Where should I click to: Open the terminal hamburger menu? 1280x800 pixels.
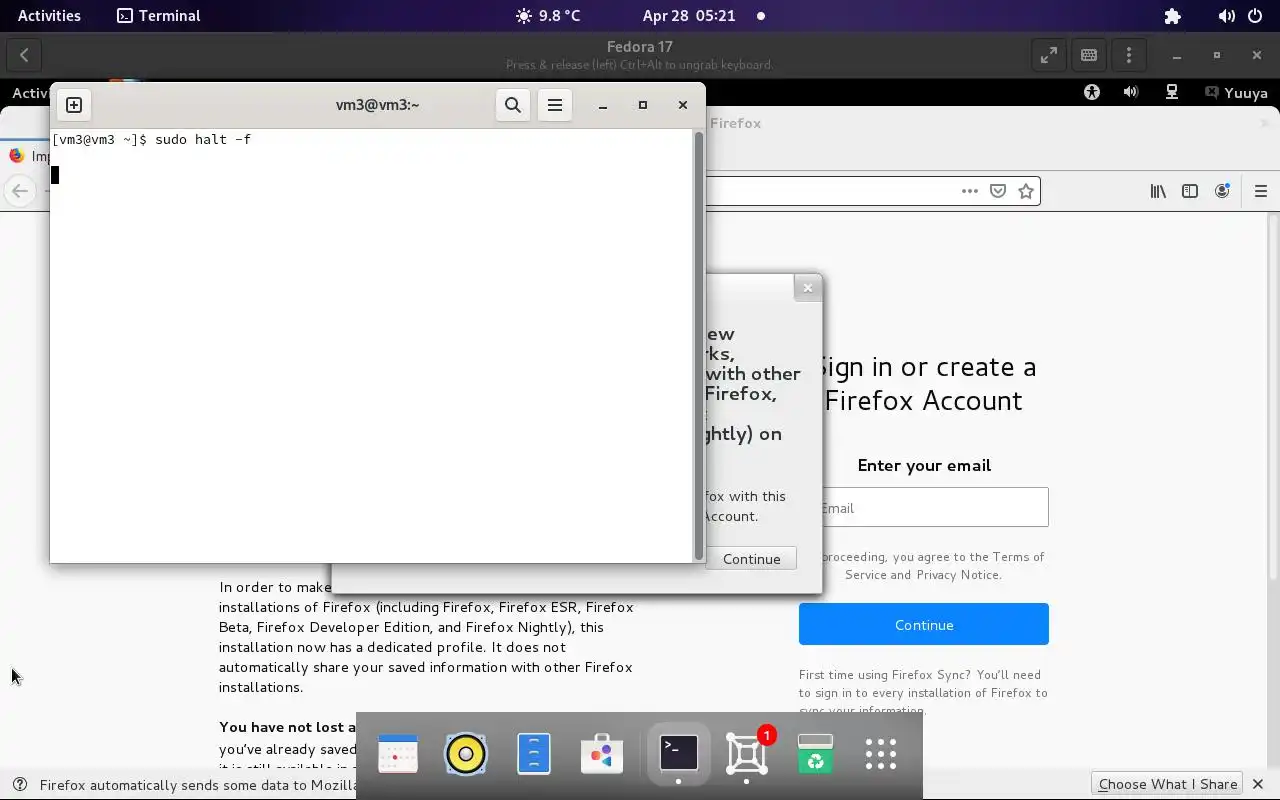click(555, 105)
